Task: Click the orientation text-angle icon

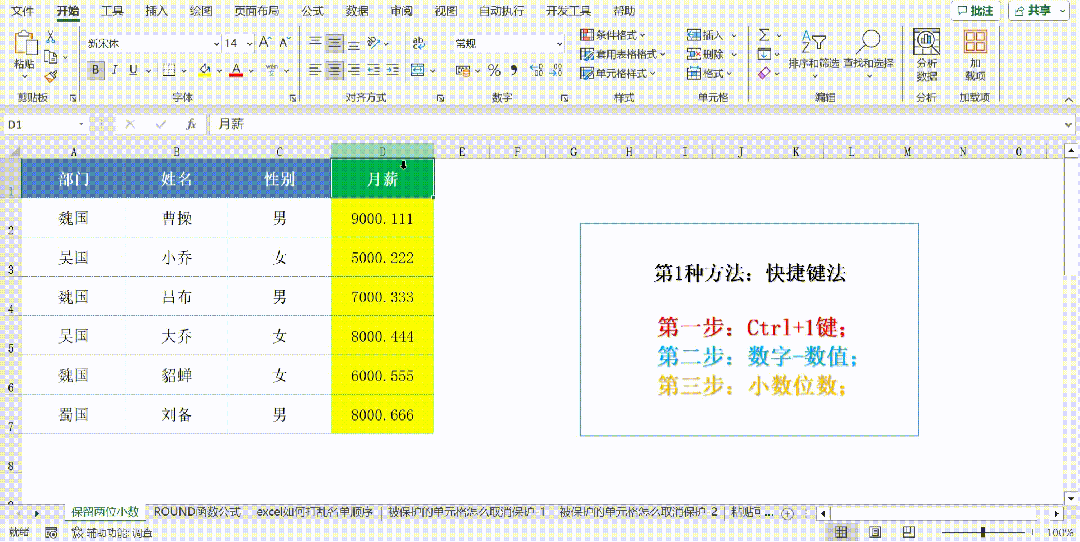Action: 373,43
